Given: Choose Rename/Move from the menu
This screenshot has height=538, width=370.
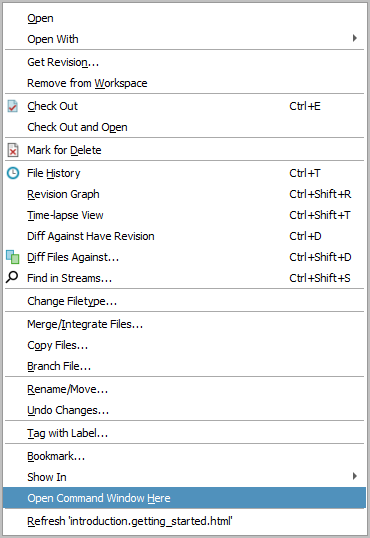Looking at the screenshot, I should 184,389.
